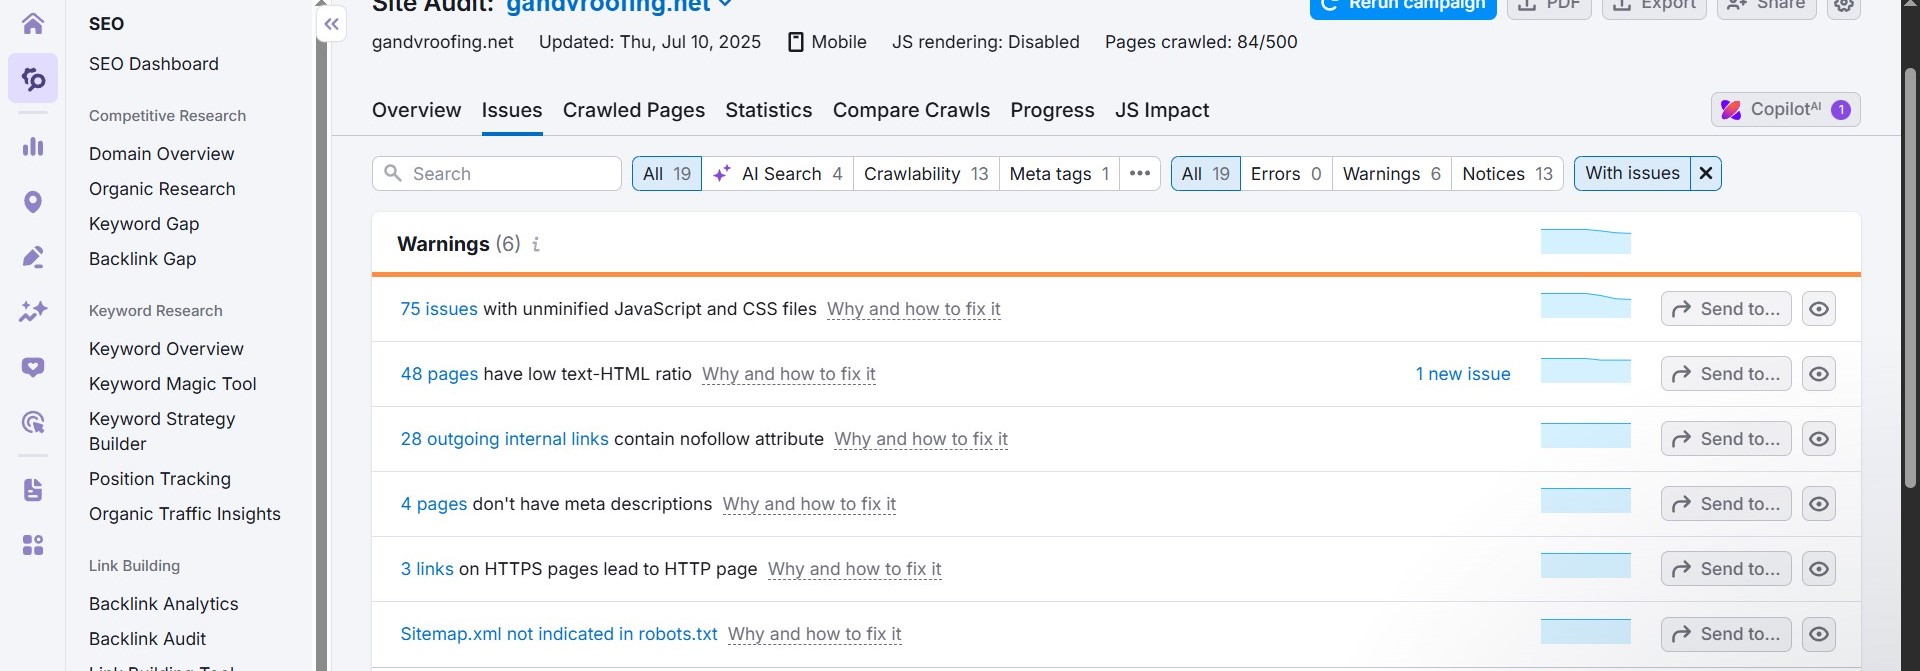1920x671 pixels.
Task: Open Send to menu for nofollow links issue
Action: pyautogui.click(x=1726, y=439)
